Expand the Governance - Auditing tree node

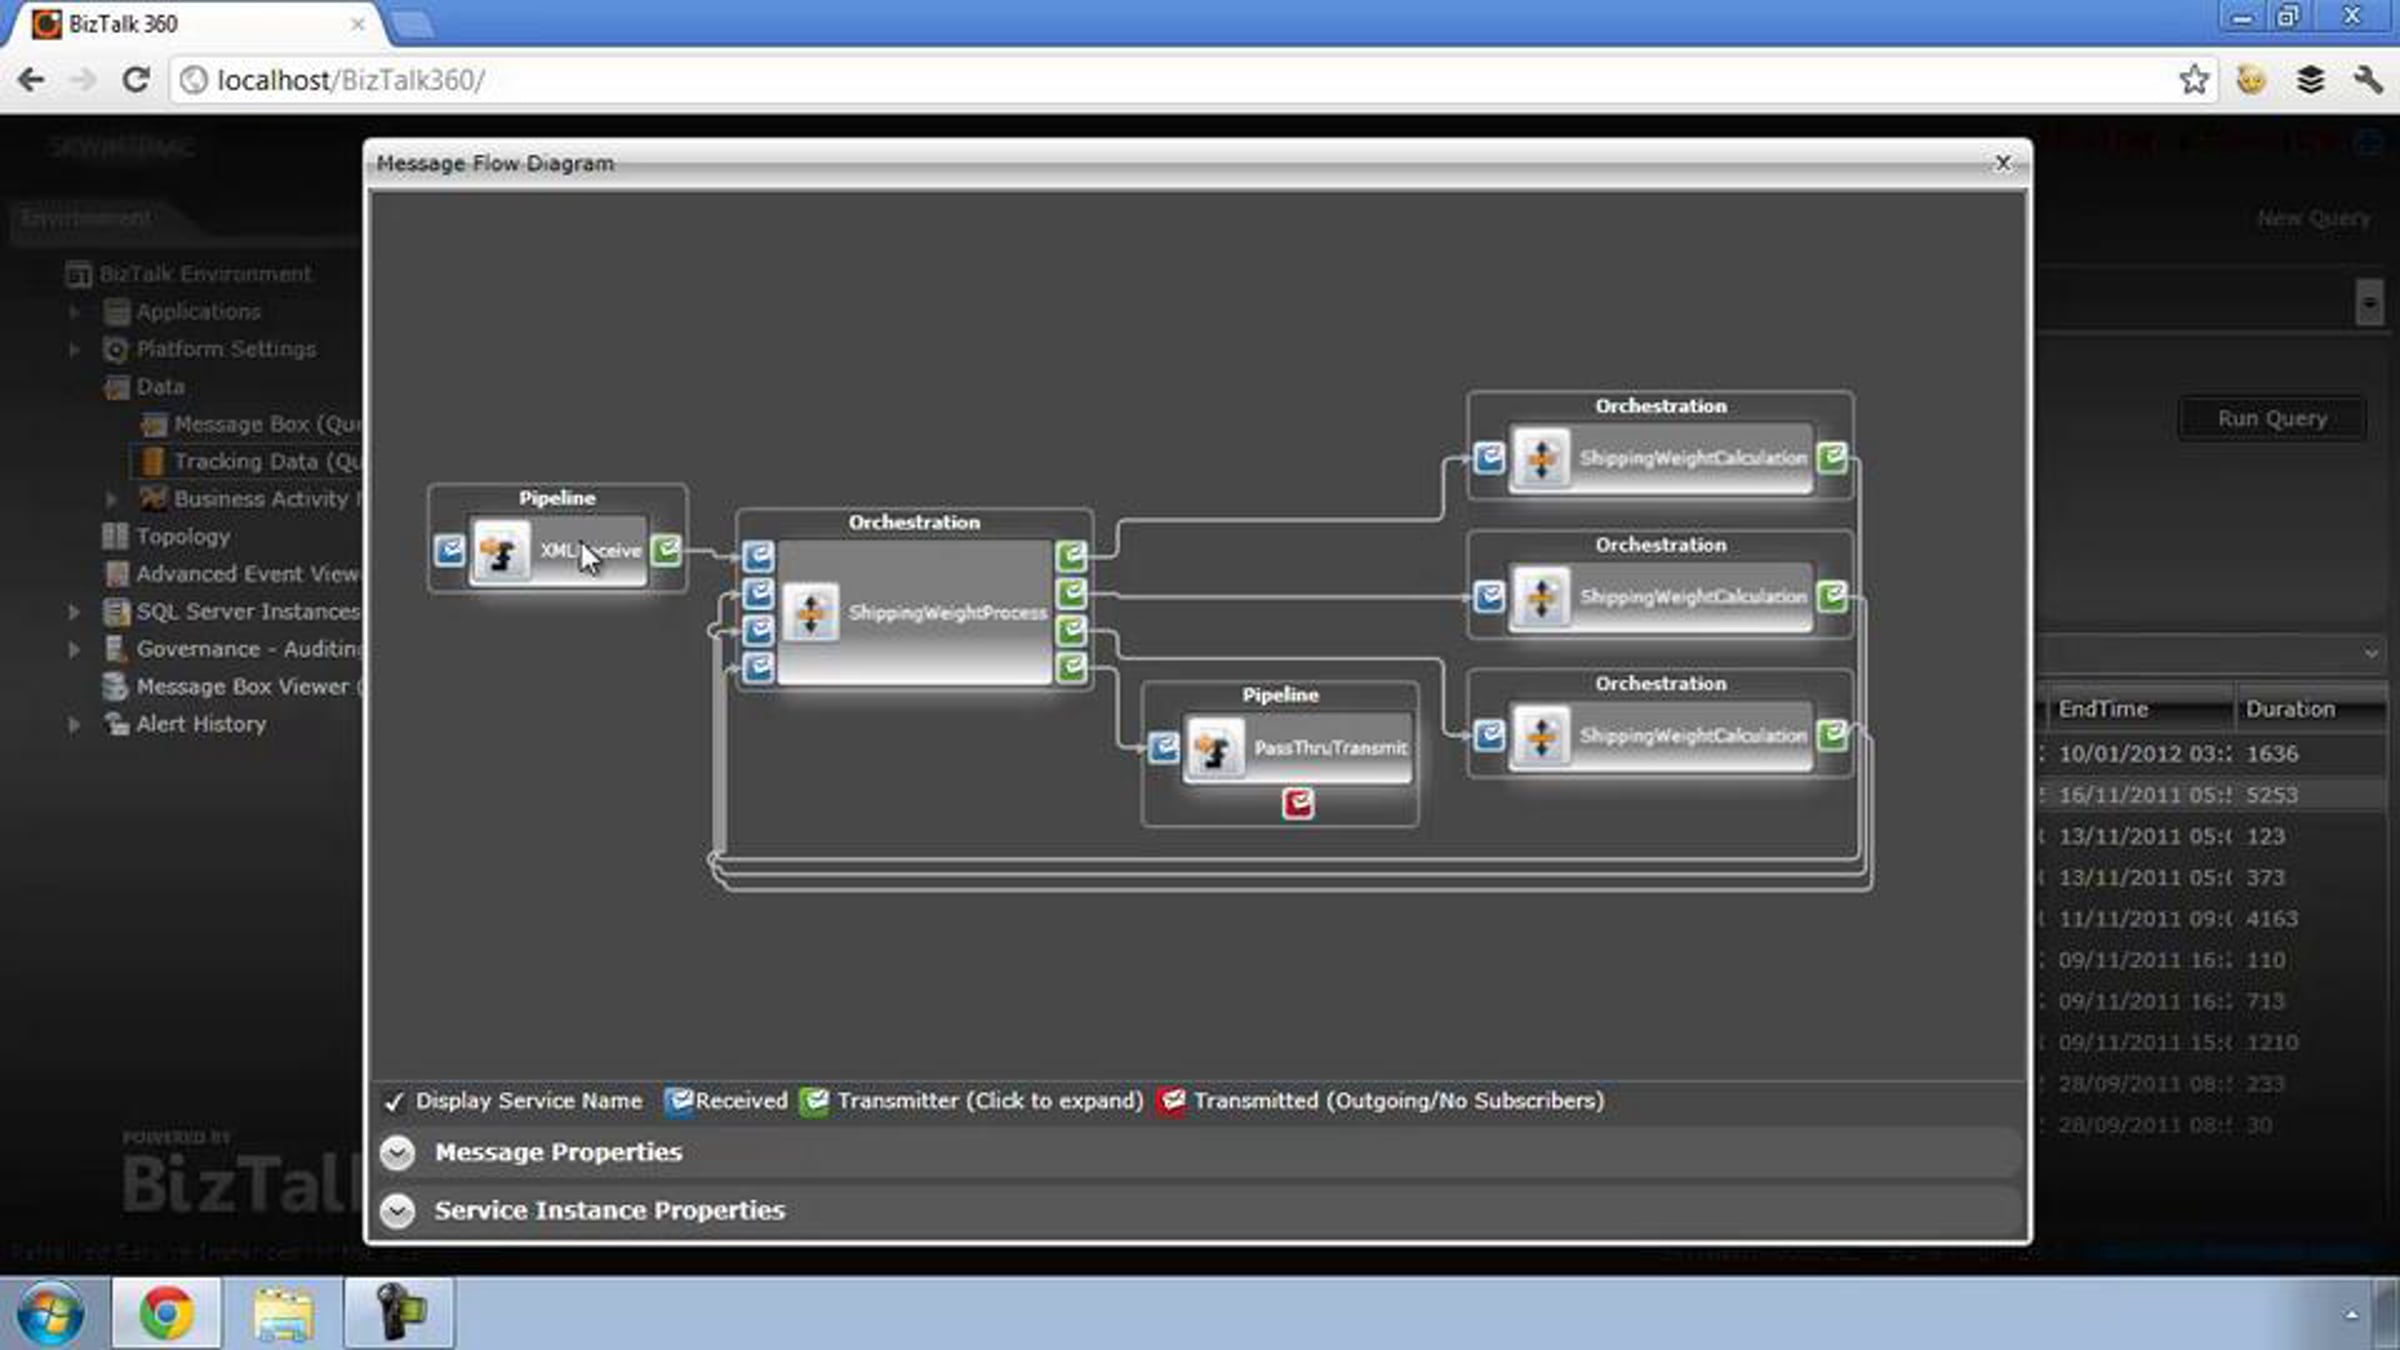(x=74, y=649)
